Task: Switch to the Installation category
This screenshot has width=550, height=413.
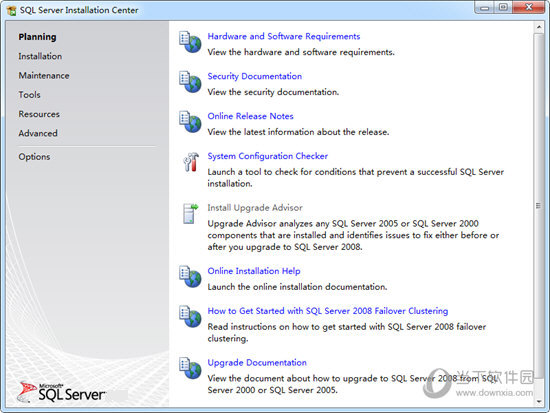Action: [x=40, y=56]
